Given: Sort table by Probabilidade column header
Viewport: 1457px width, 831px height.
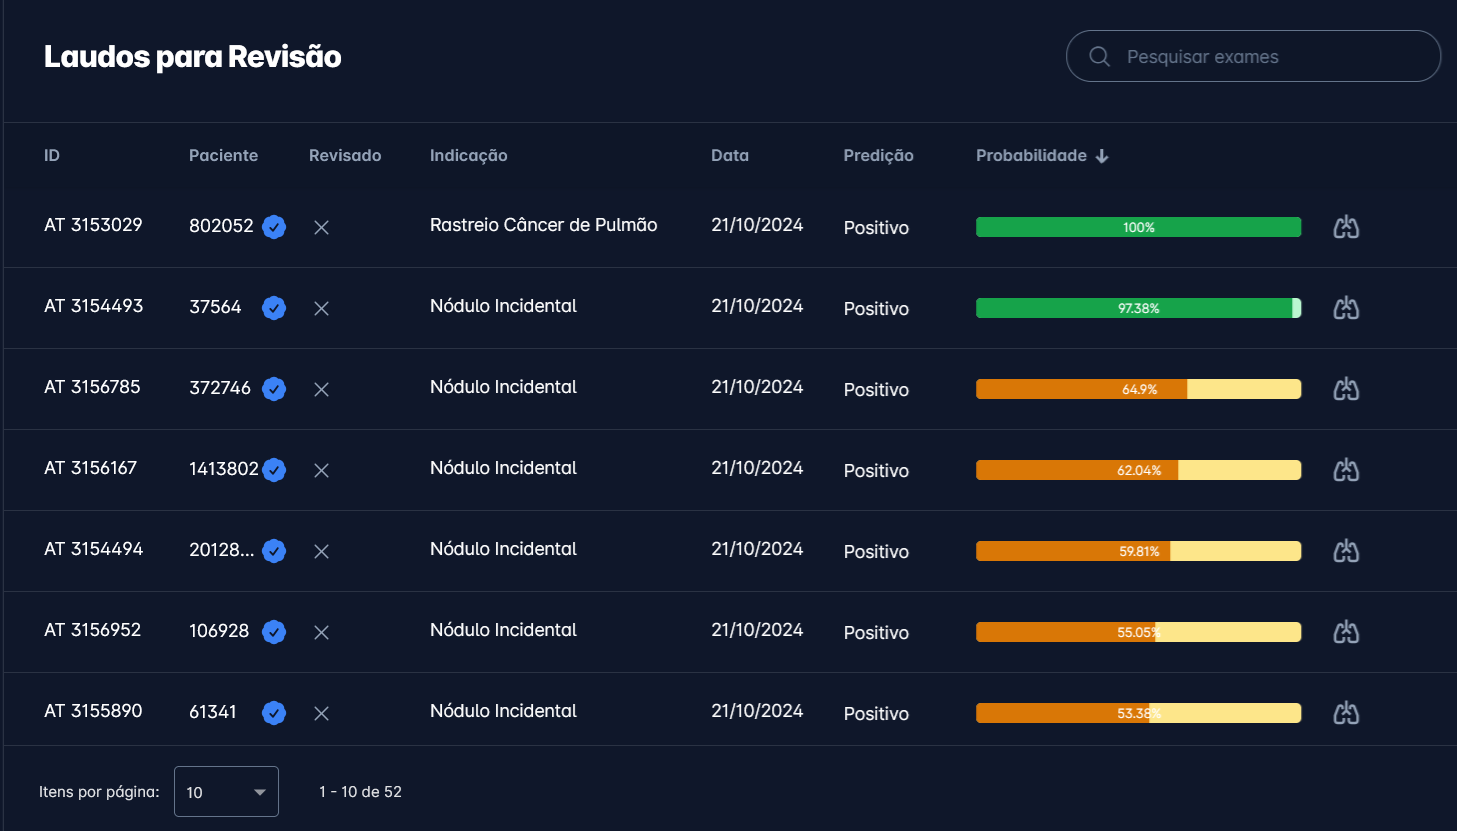Looking at the screenshot, I should click(1031, 155).
